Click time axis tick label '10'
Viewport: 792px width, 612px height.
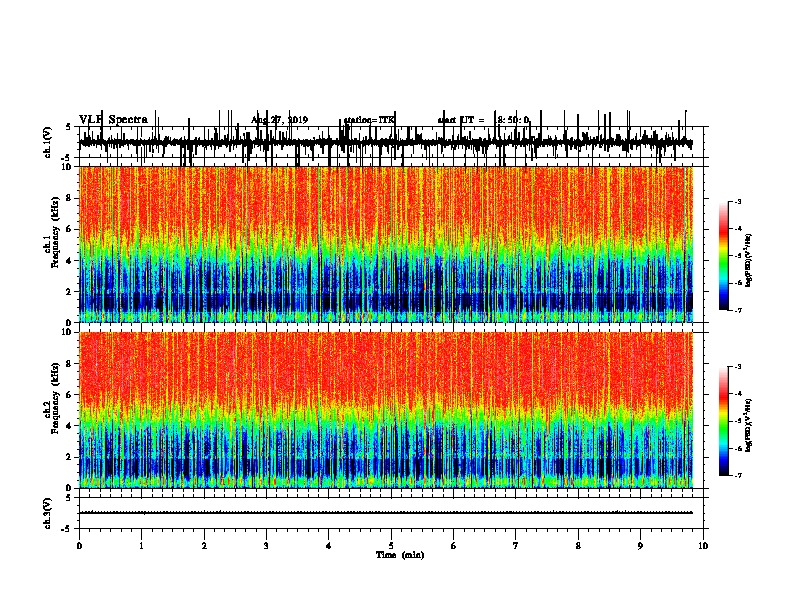(703, 546)
